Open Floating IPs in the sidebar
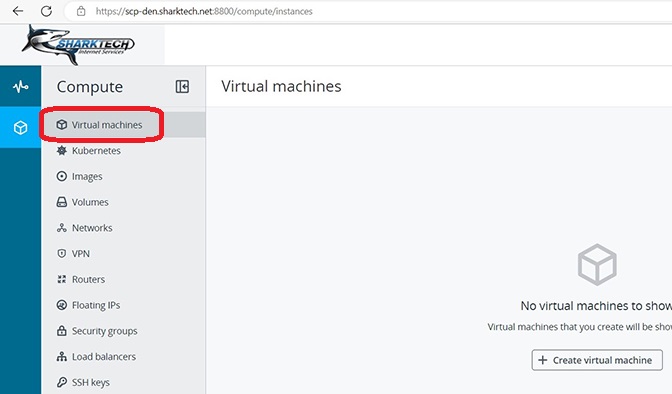Image resolution: width=672 pixels, height=394 pixels. pyautogui.click(x=123, y=305)
